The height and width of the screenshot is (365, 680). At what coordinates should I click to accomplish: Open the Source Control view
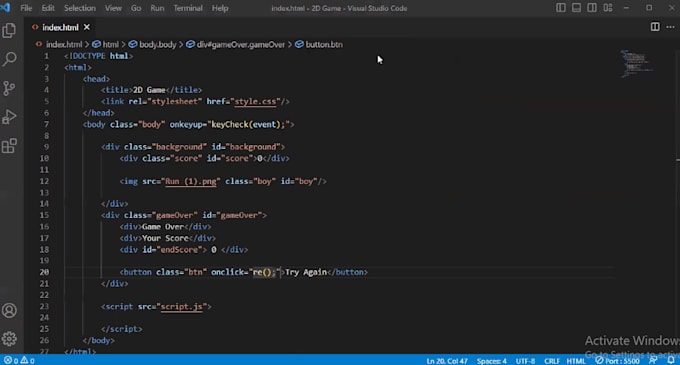click(x=9, y=88)
